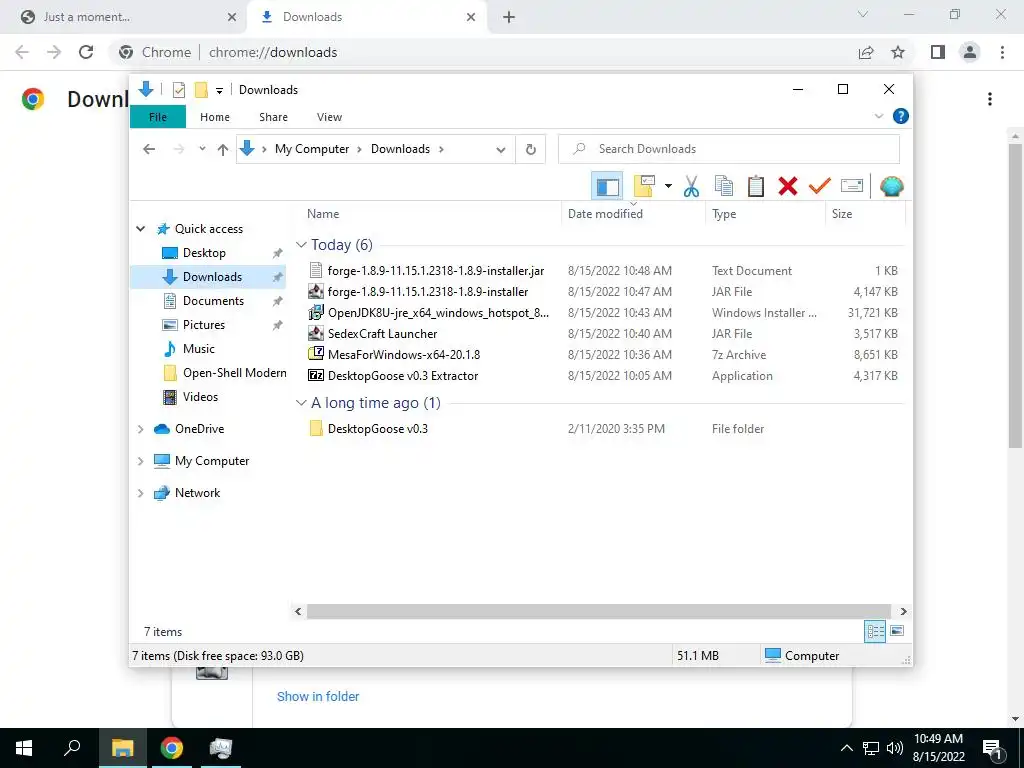Select forge-1.8.9 installer JAR file
1024x768 pixels.
[x=428, y=292]
